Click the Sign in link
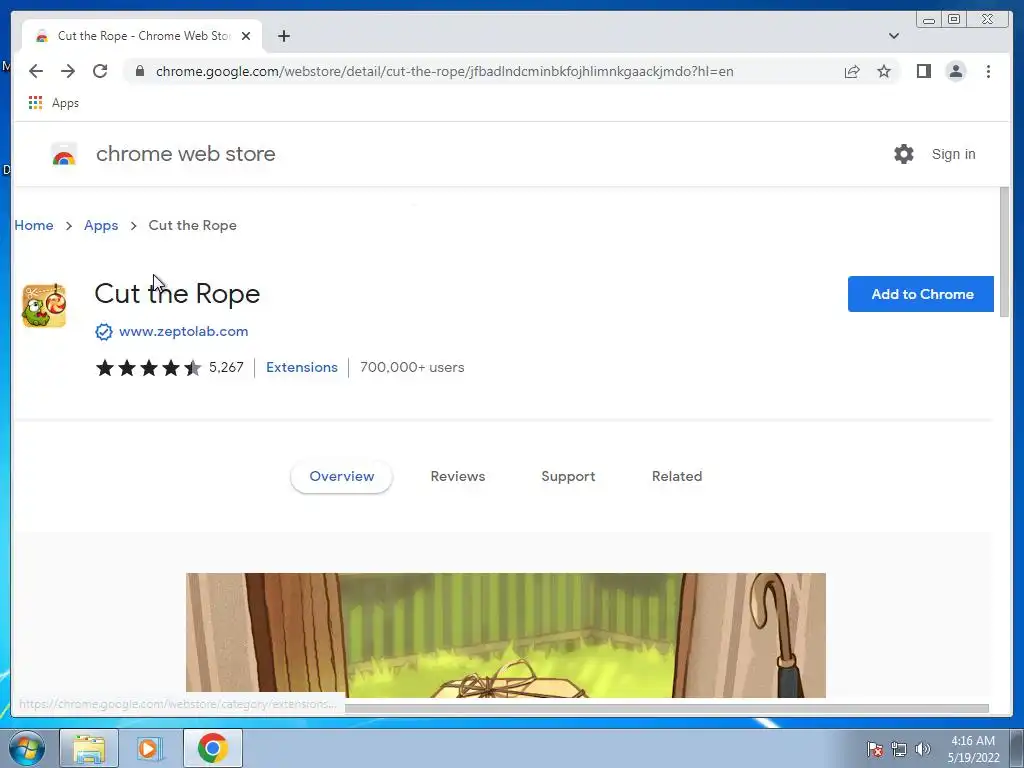Viewport: 1024px width, 768px height. 953,154
